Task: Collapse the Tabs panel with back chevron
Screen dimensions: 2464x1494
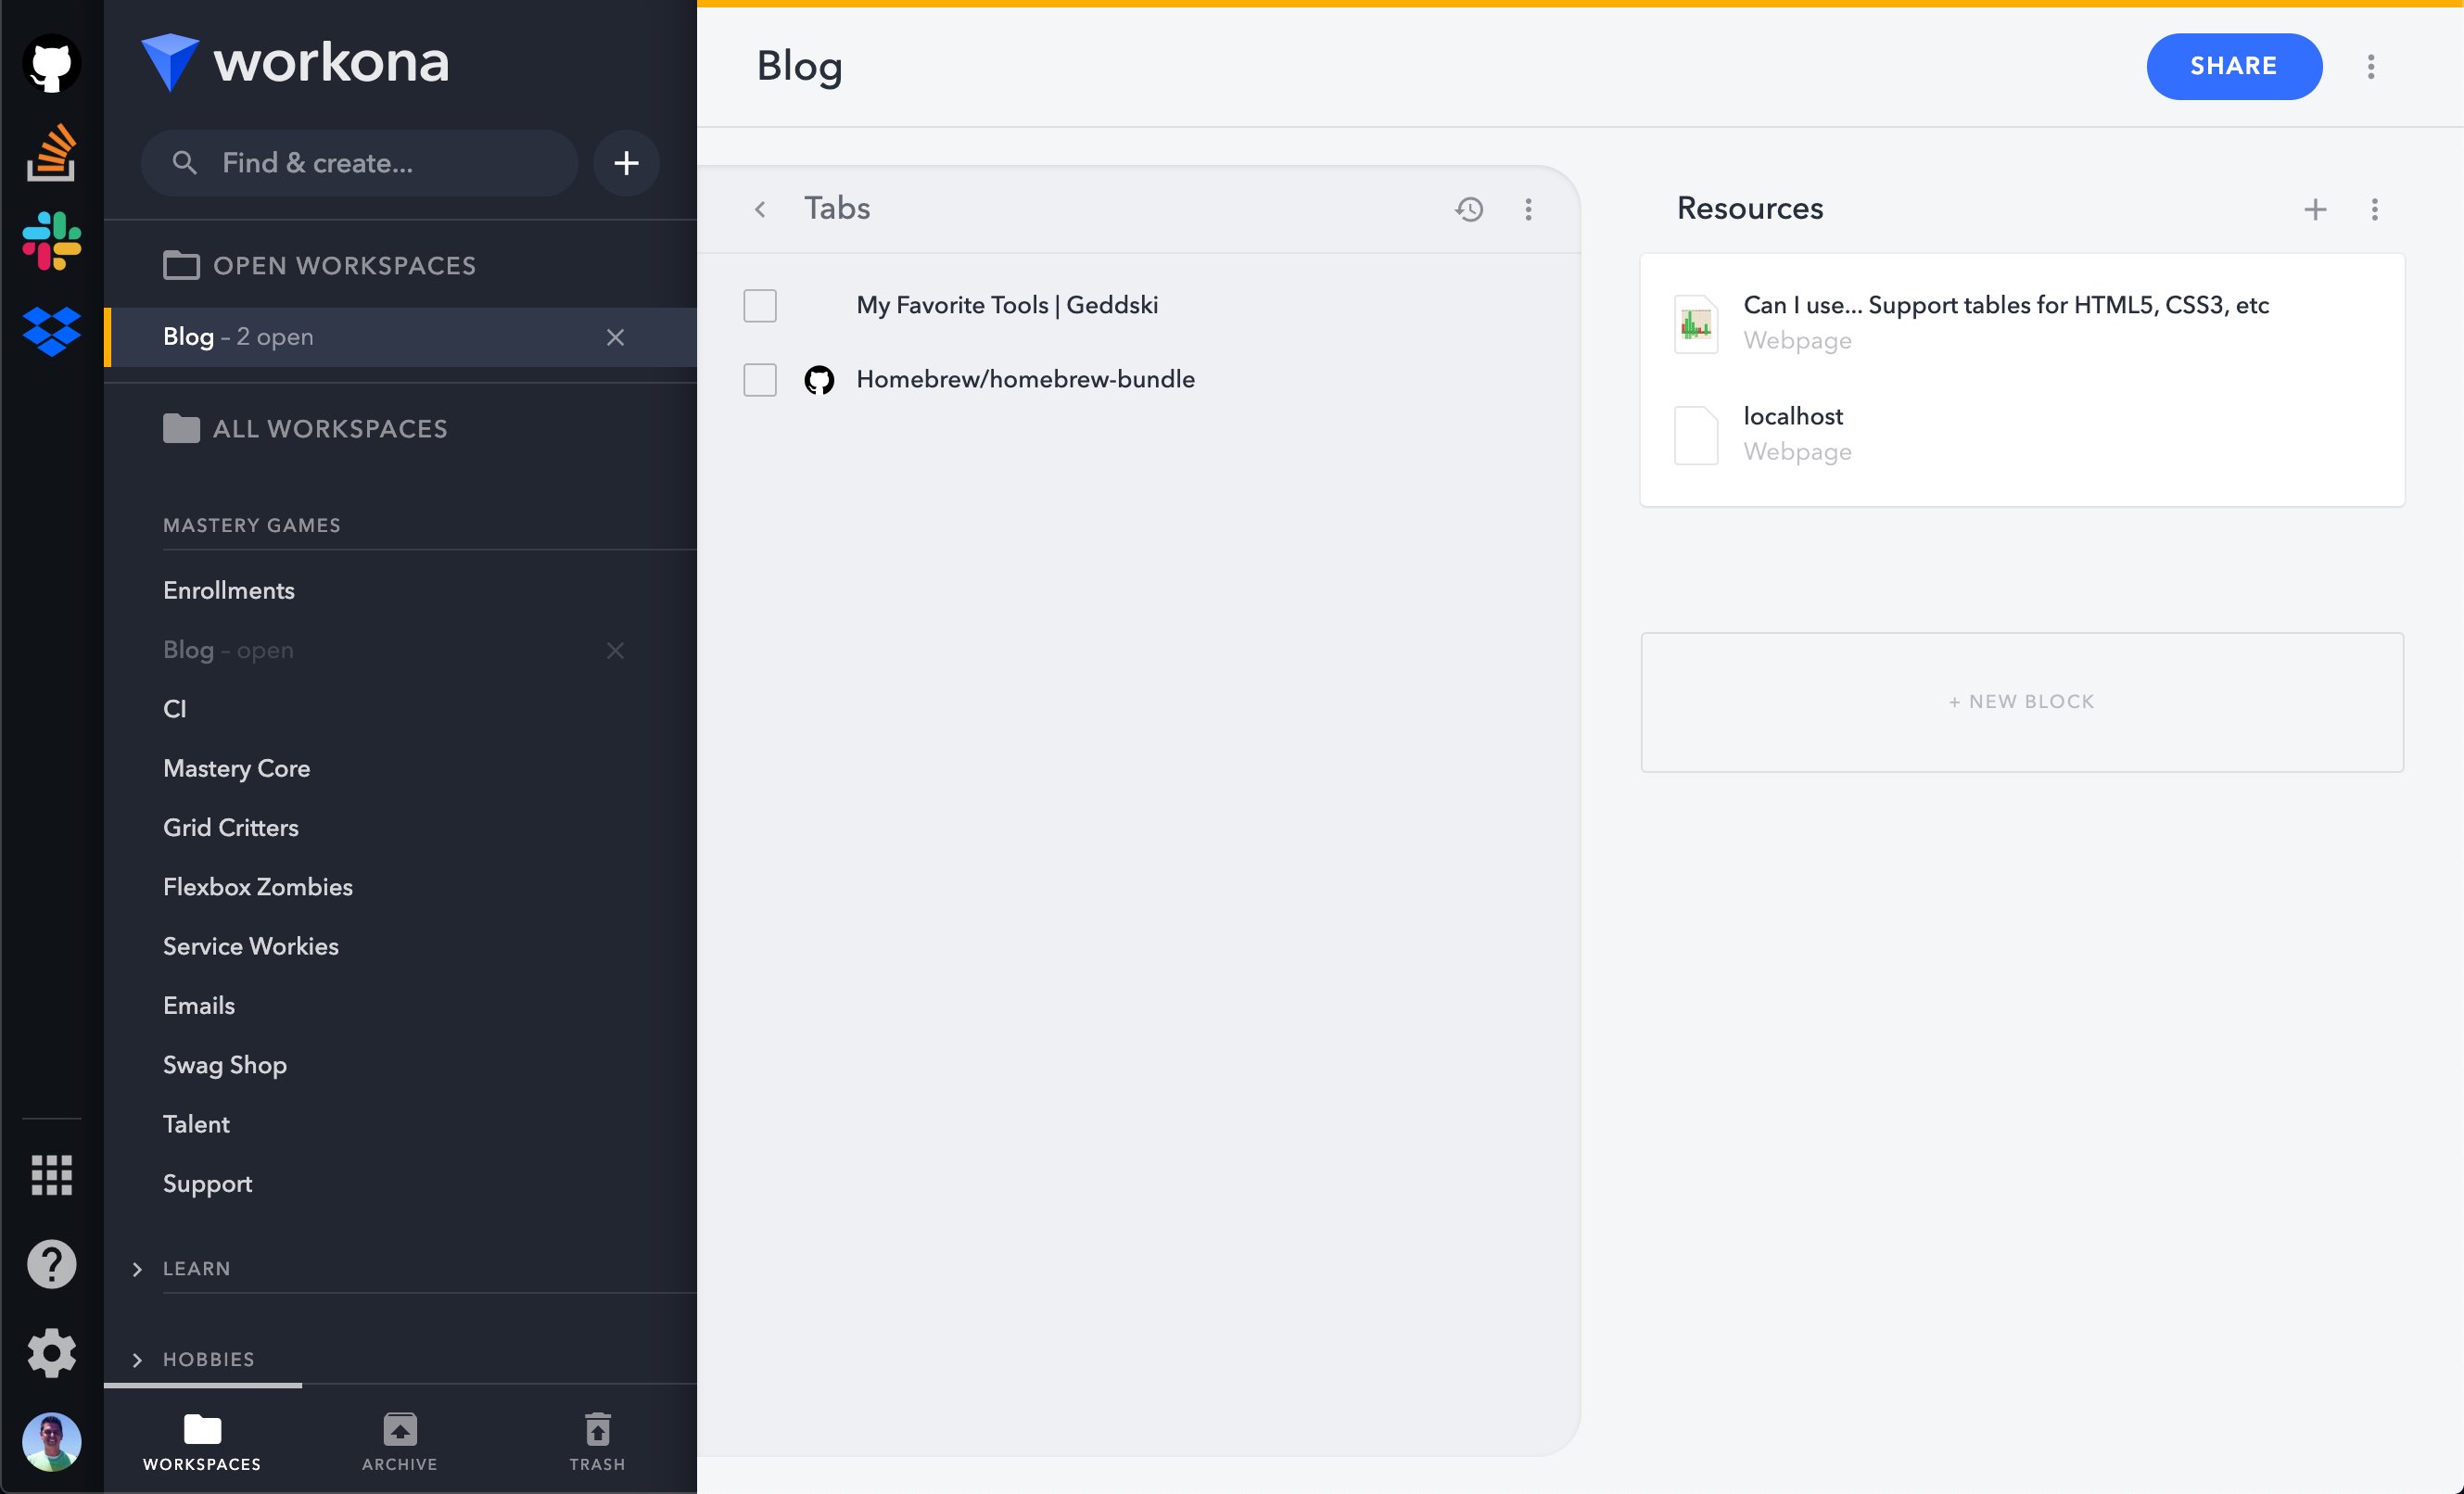Action: [760, 209]
